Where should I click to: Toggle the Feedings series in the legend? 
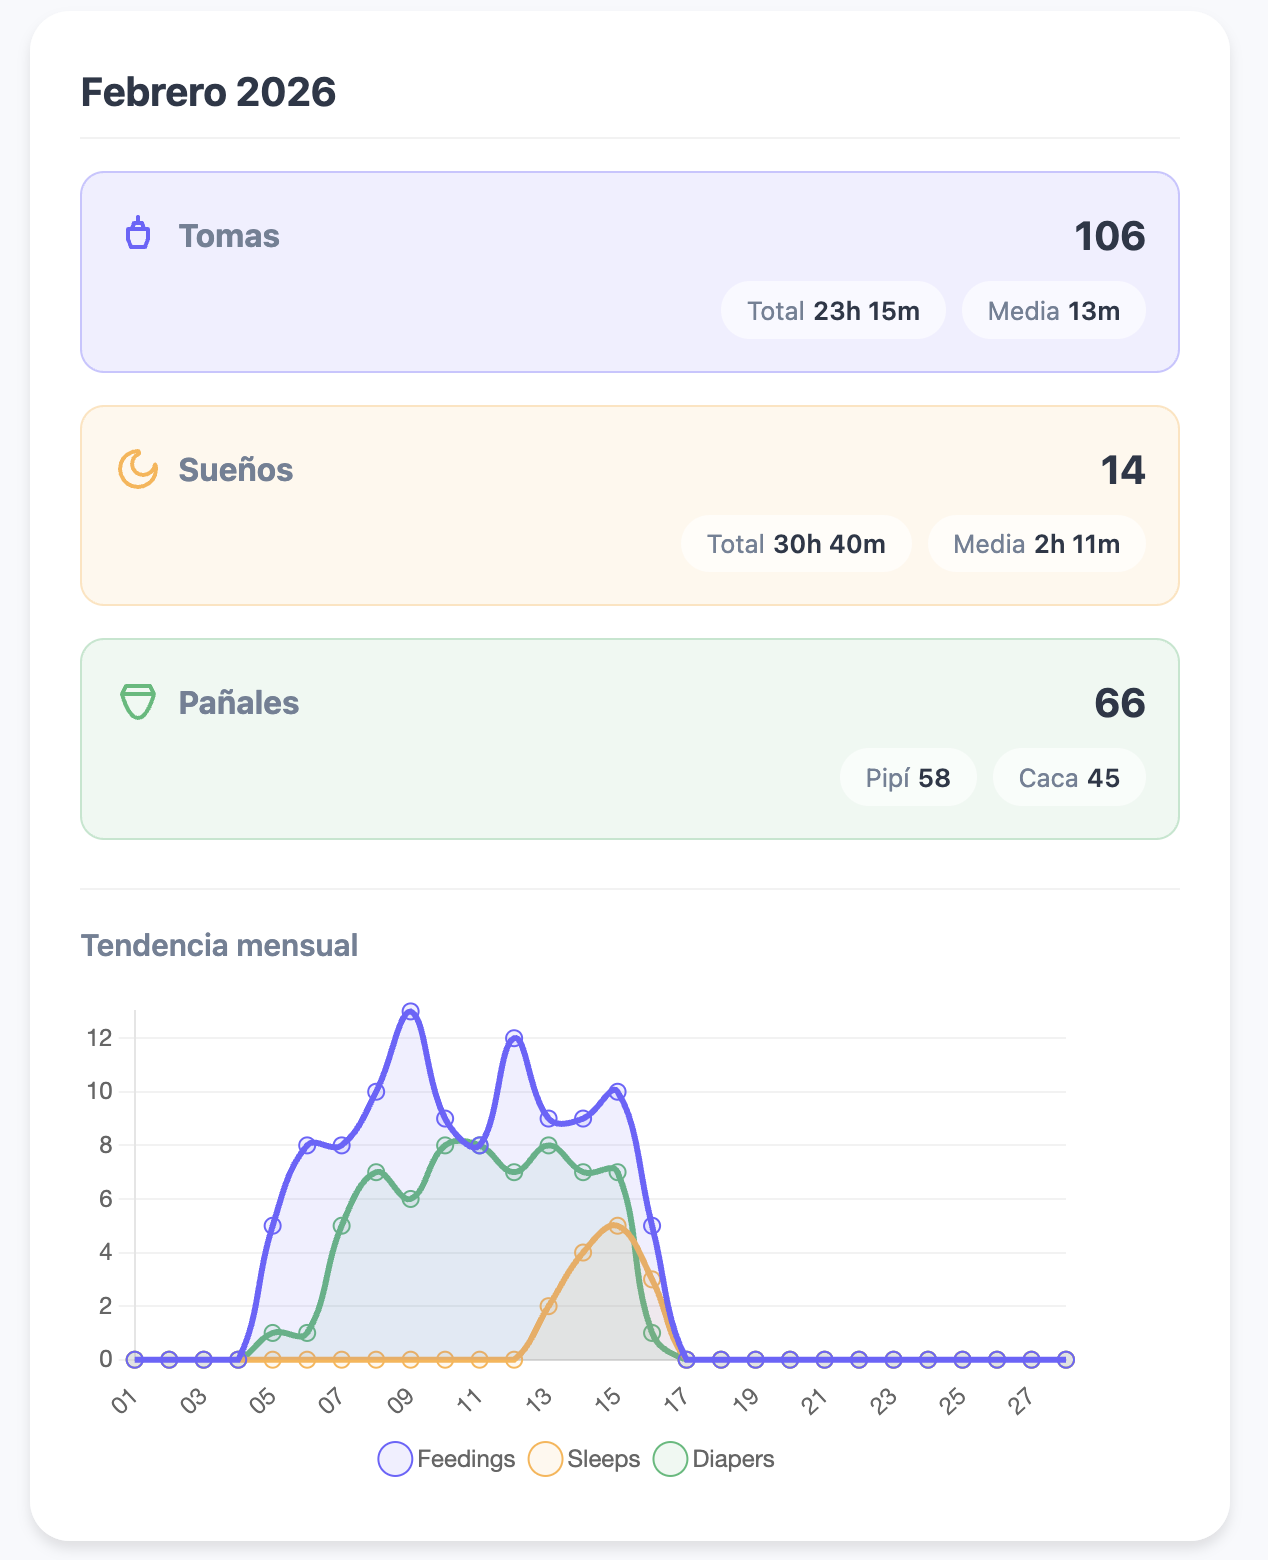[x=448, y=1460]
